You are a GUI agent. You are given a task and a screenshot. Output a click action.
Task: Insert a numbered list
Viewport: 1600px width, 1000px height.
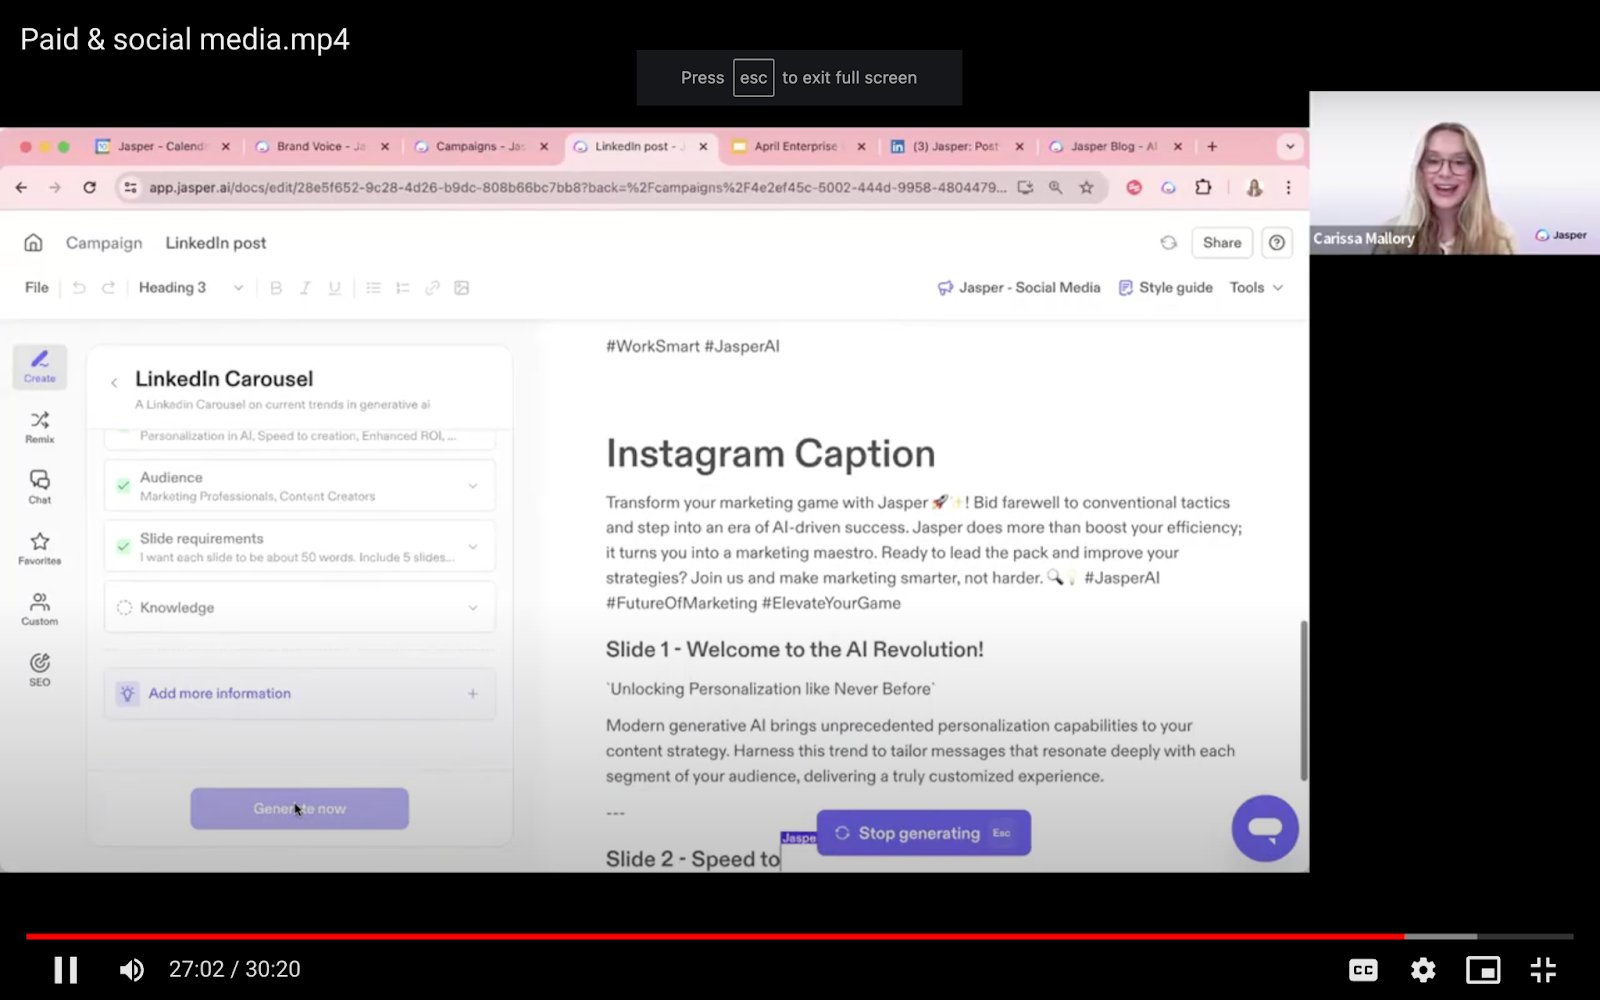(402, 287)
